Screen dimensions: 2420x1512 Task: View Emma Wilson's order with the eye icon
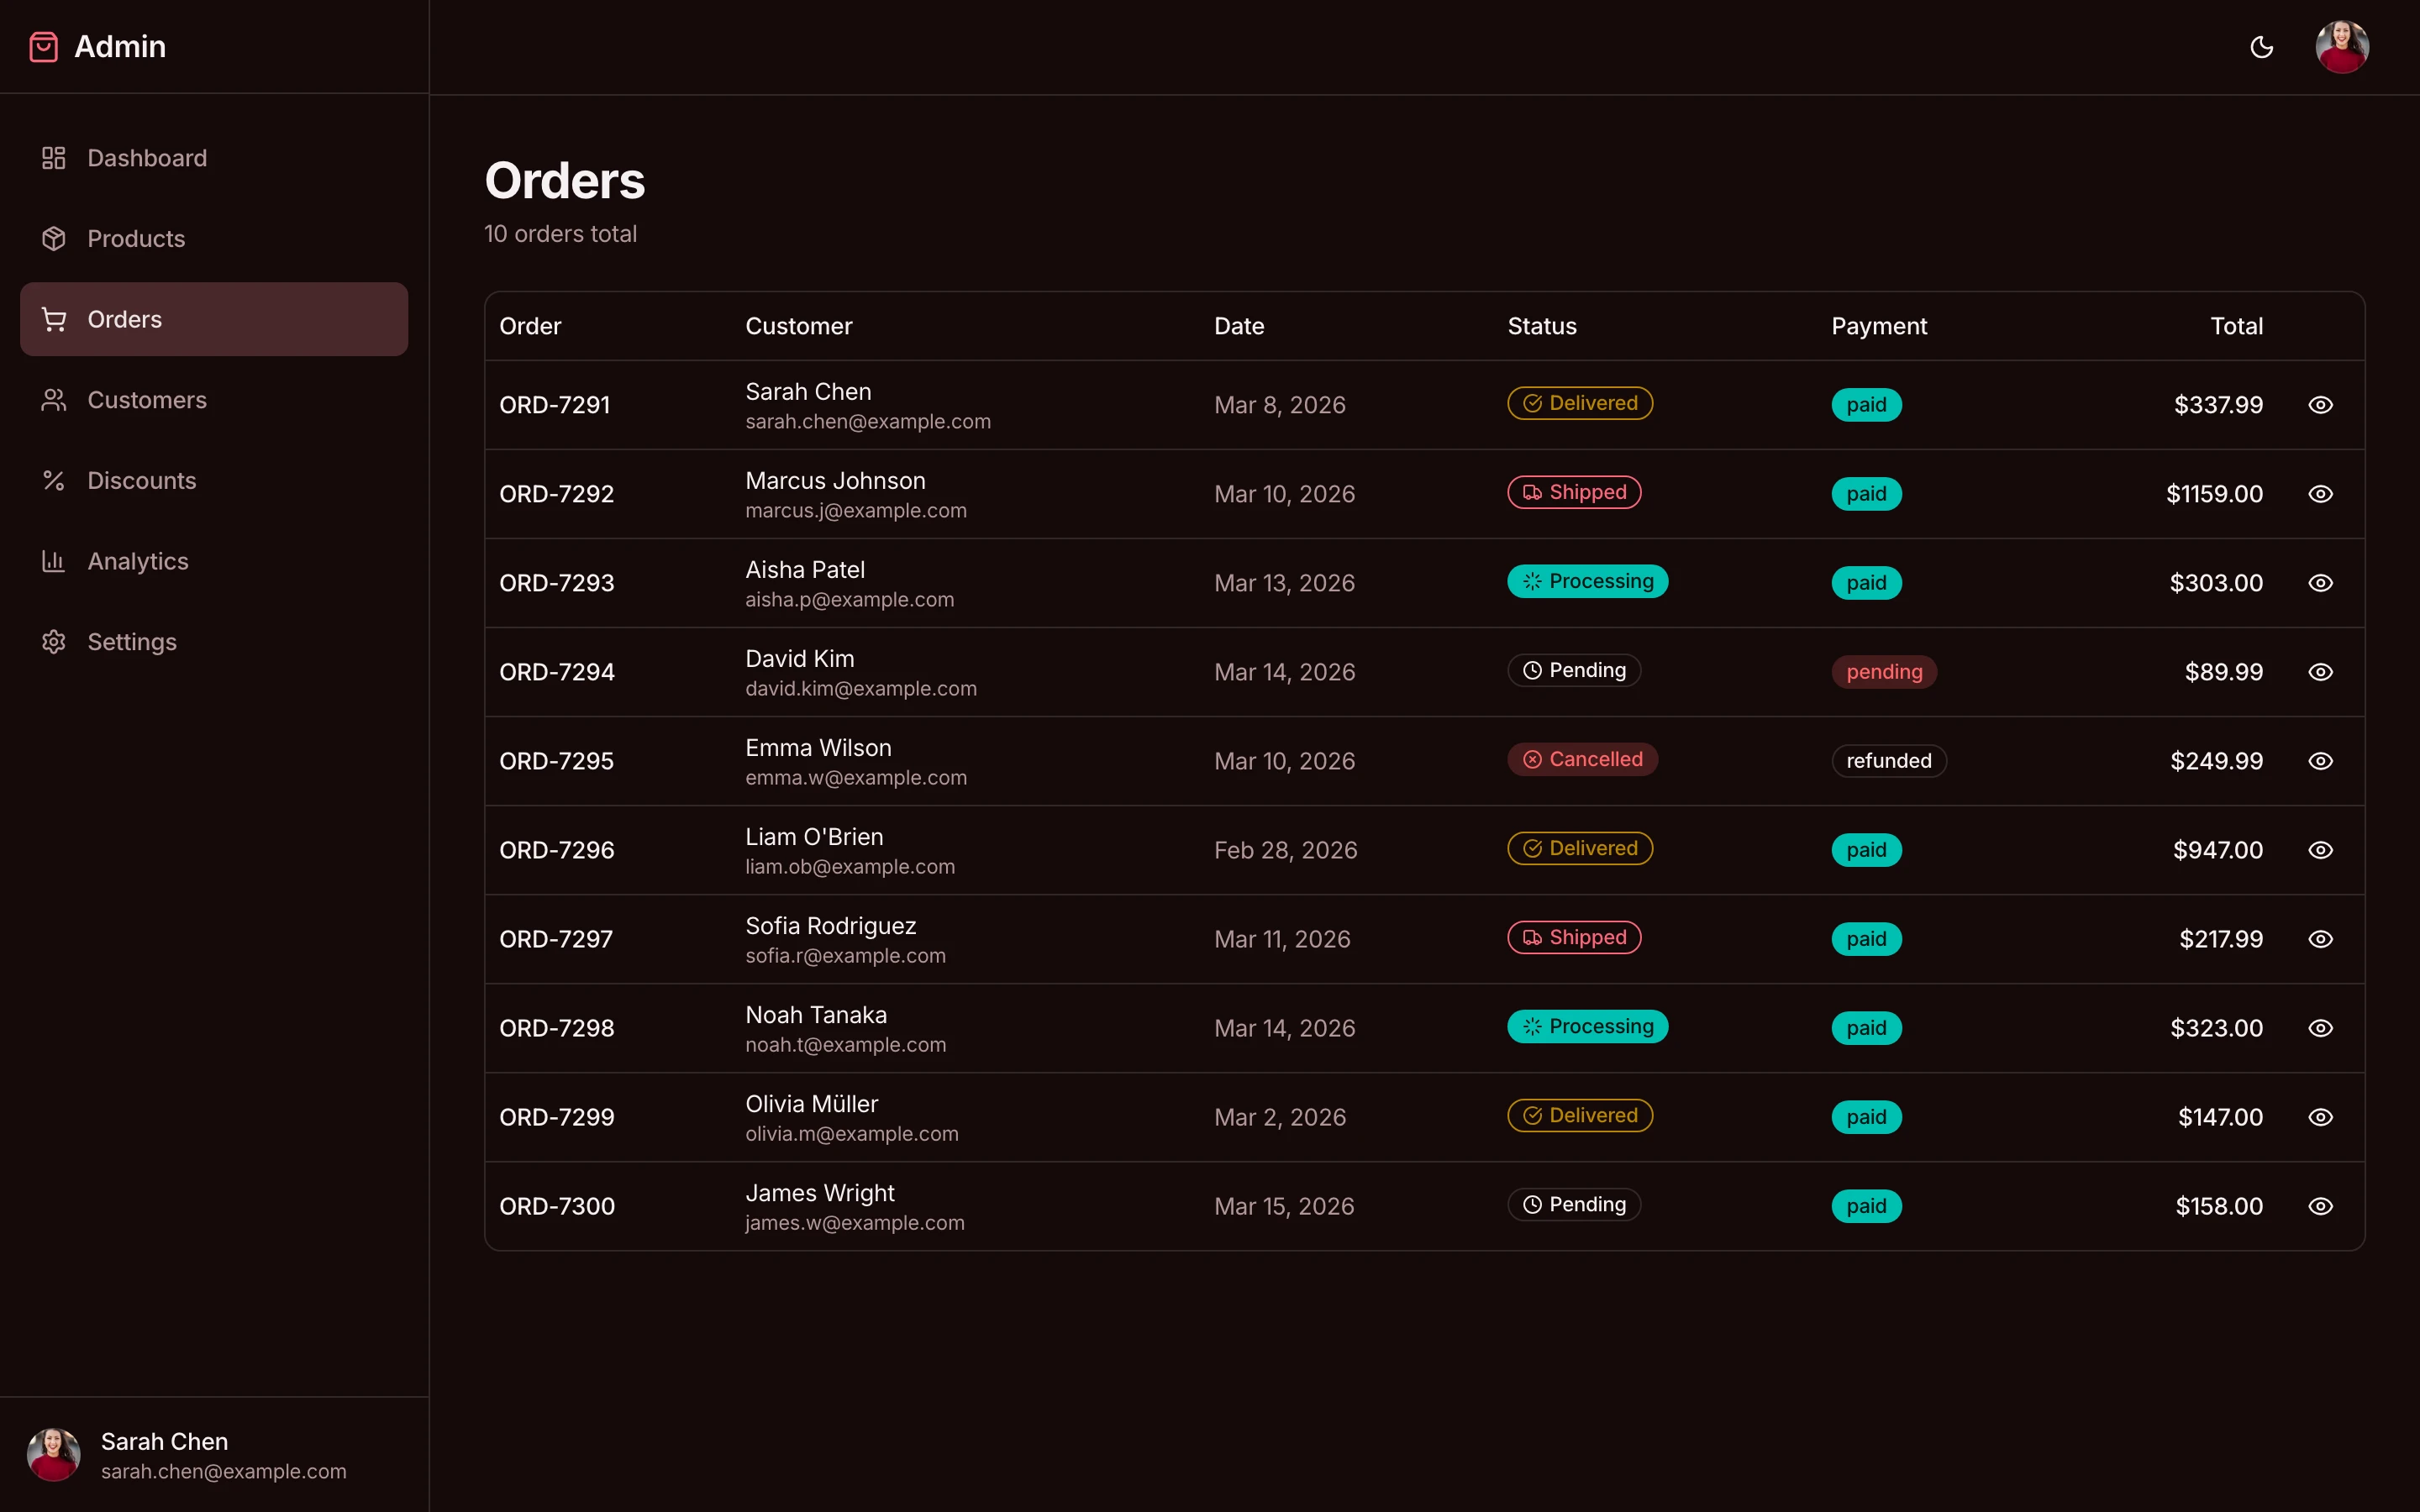point(2321,760)
